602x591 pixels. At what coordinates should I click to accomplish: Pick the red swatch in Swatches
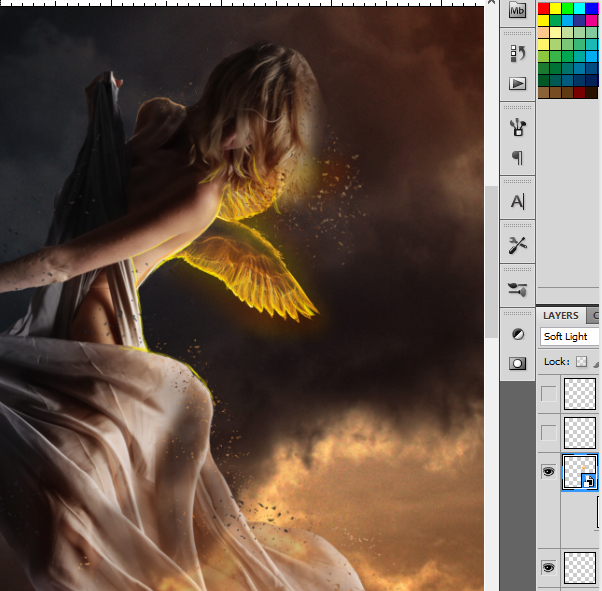click(x=544, y=8)
